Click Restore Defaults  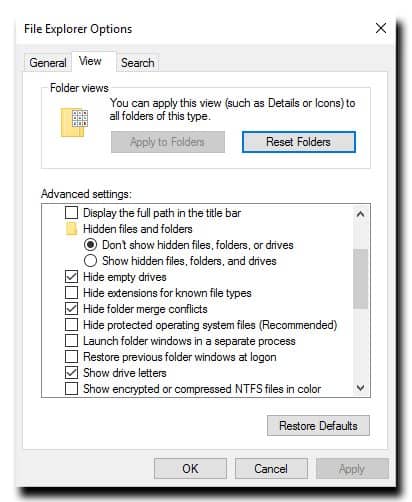tap(318, 426)
